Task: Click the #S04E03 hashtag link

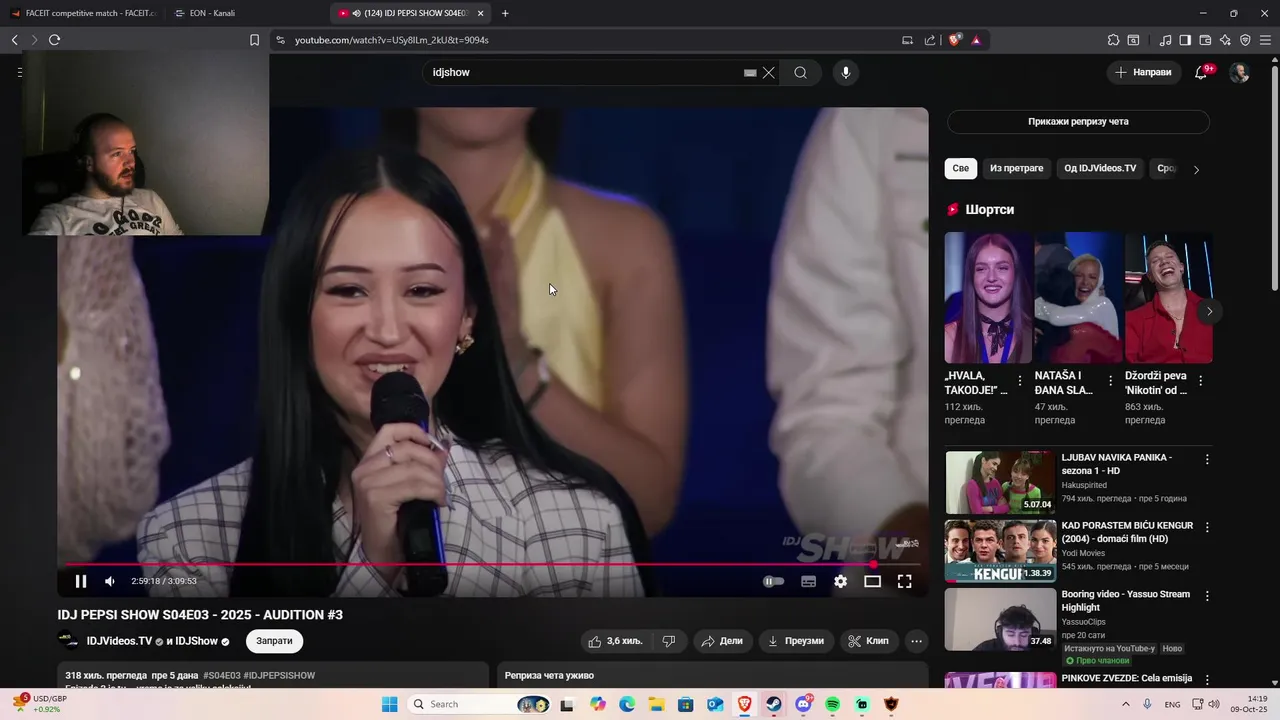Action: coord(221,676)
